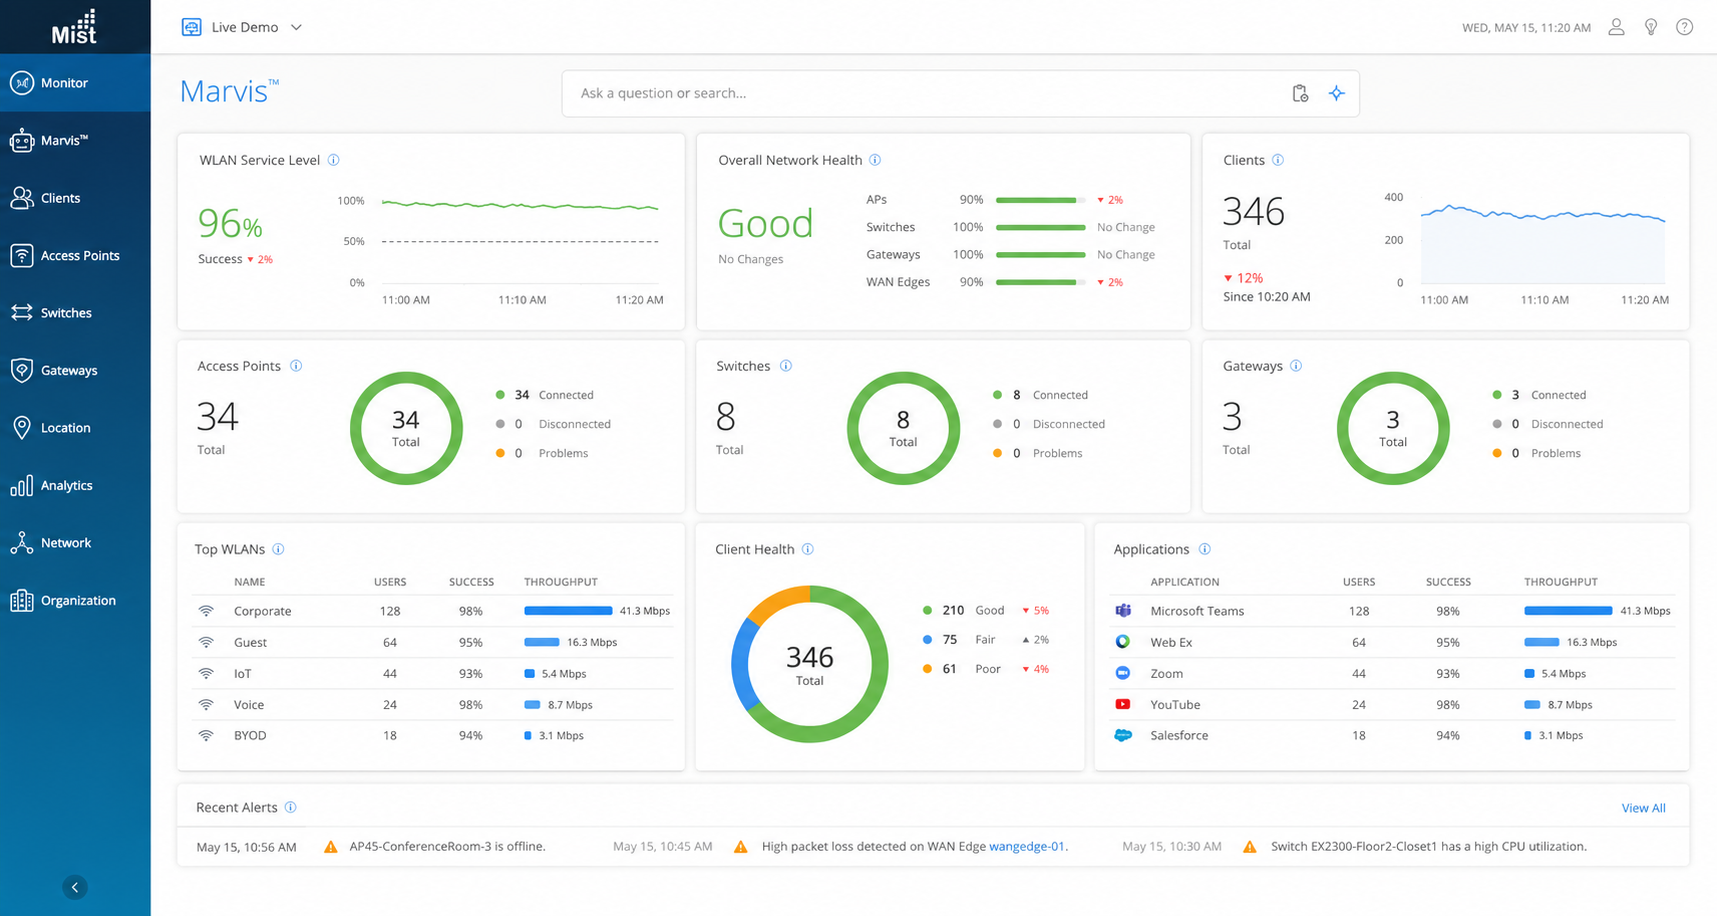Open the Monitor sidebar section
The height and width of the screenshot is (916, 1717).
tap(75, 83)
